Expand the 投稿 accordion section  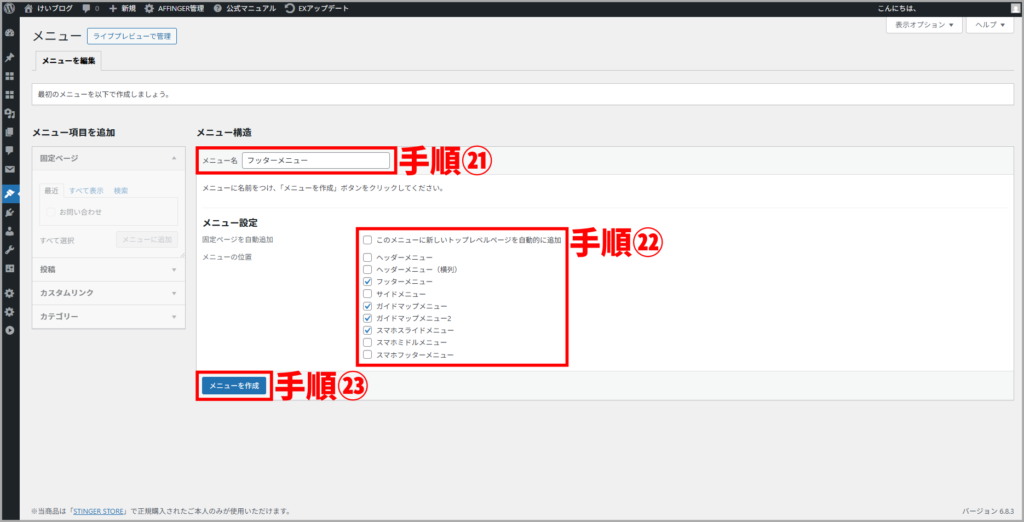(108, 269)
